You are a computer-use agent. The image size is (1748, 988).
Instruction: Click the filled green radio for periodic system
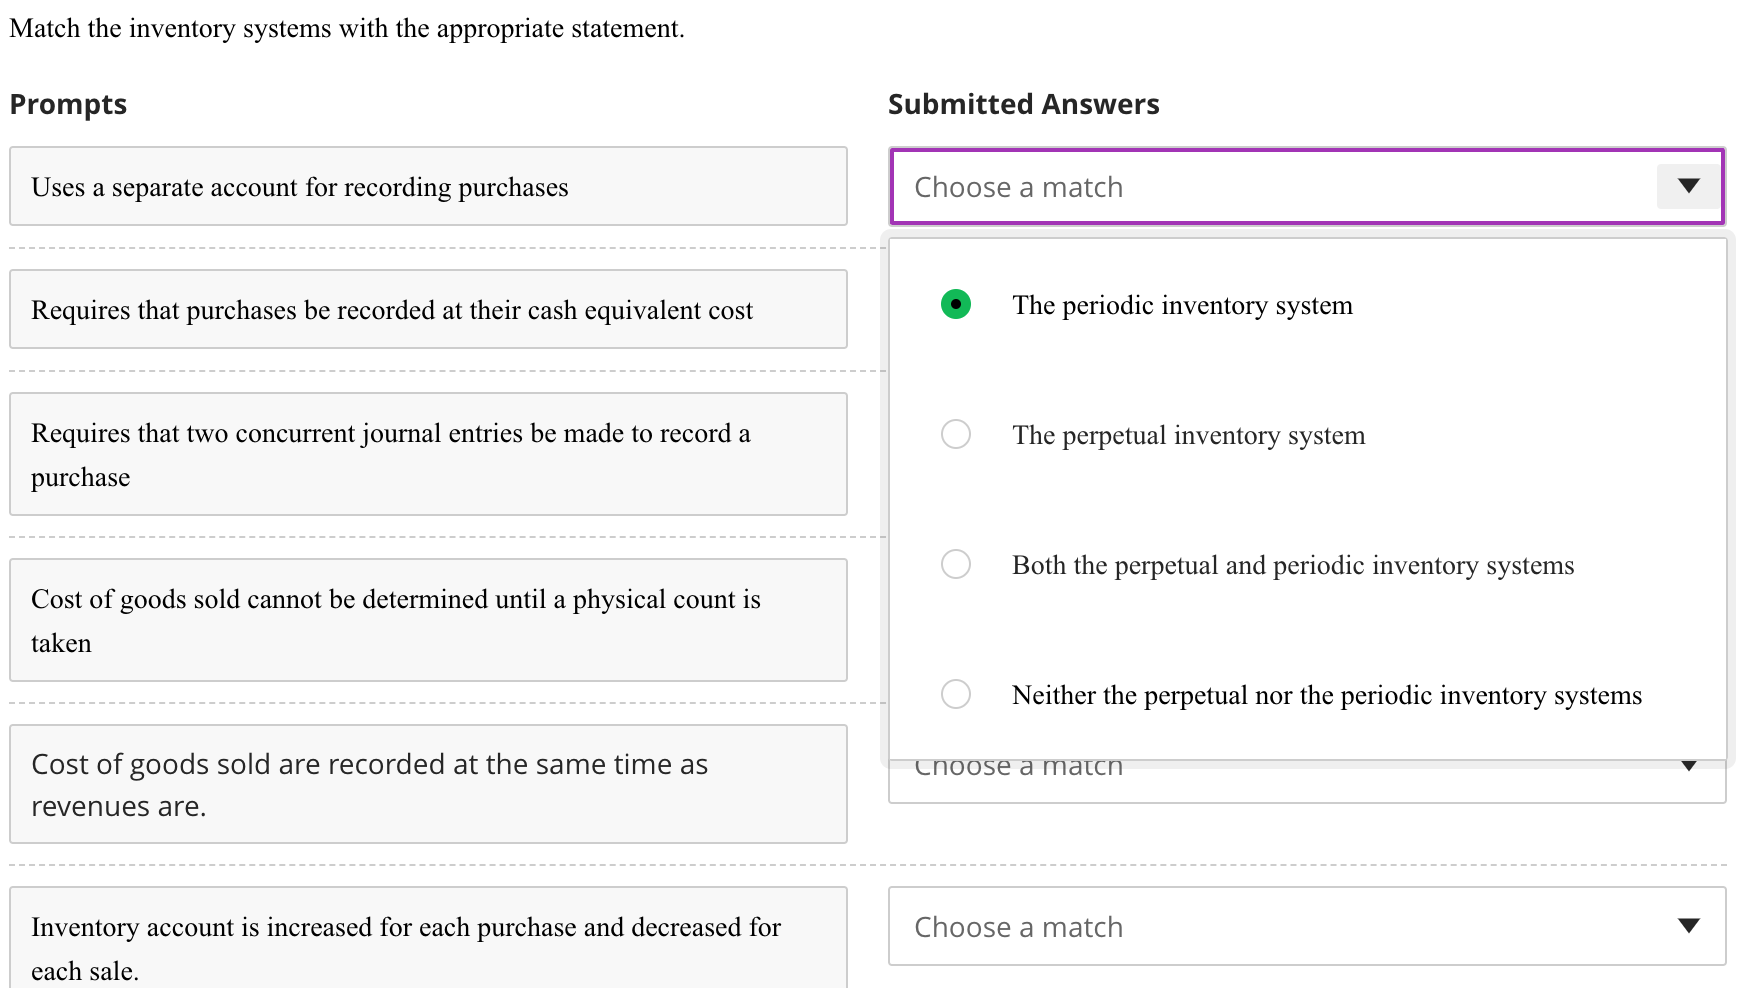[x=956, y=304]
